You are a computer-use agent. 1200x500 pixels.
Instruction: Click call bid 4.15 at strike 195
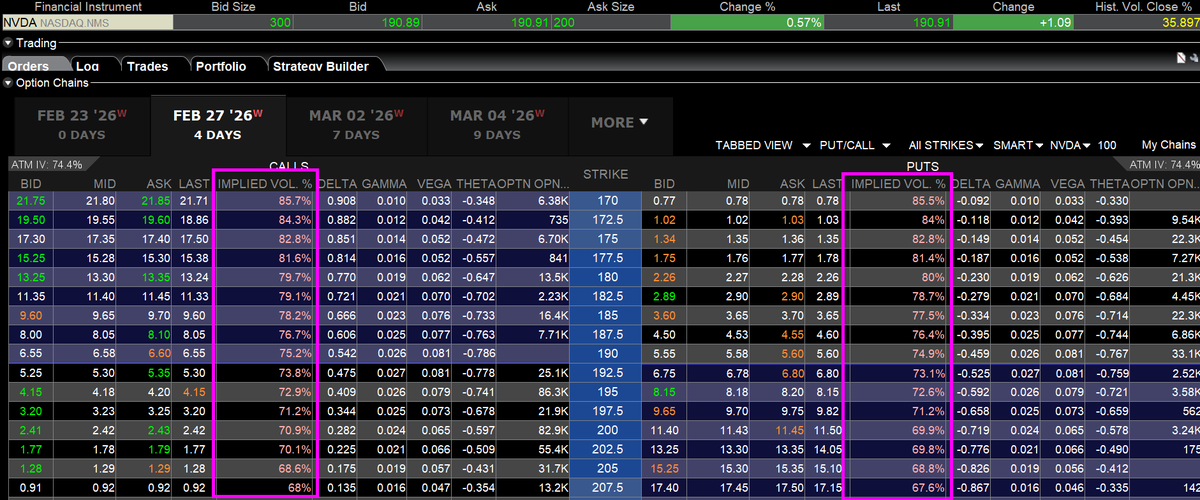(30, 391)
